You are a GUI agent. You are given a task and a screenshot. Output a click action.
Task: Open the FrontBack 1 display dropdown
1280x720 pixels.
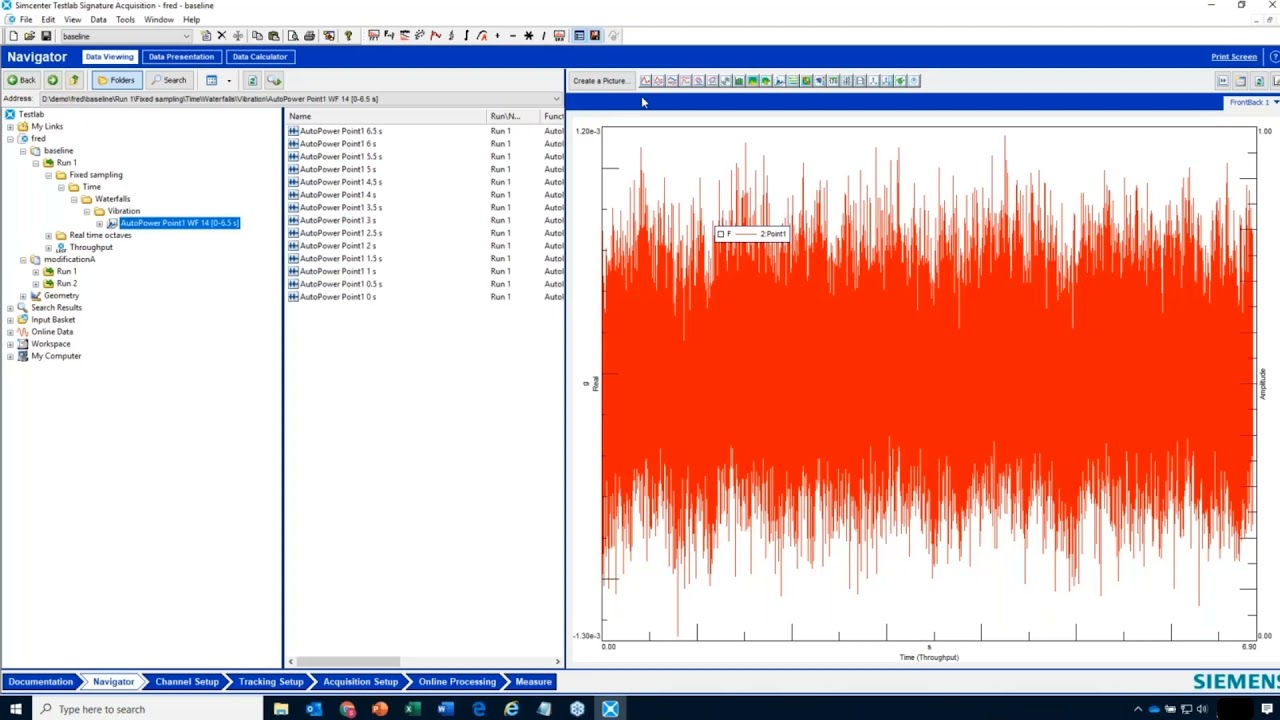click(1276, 102)
